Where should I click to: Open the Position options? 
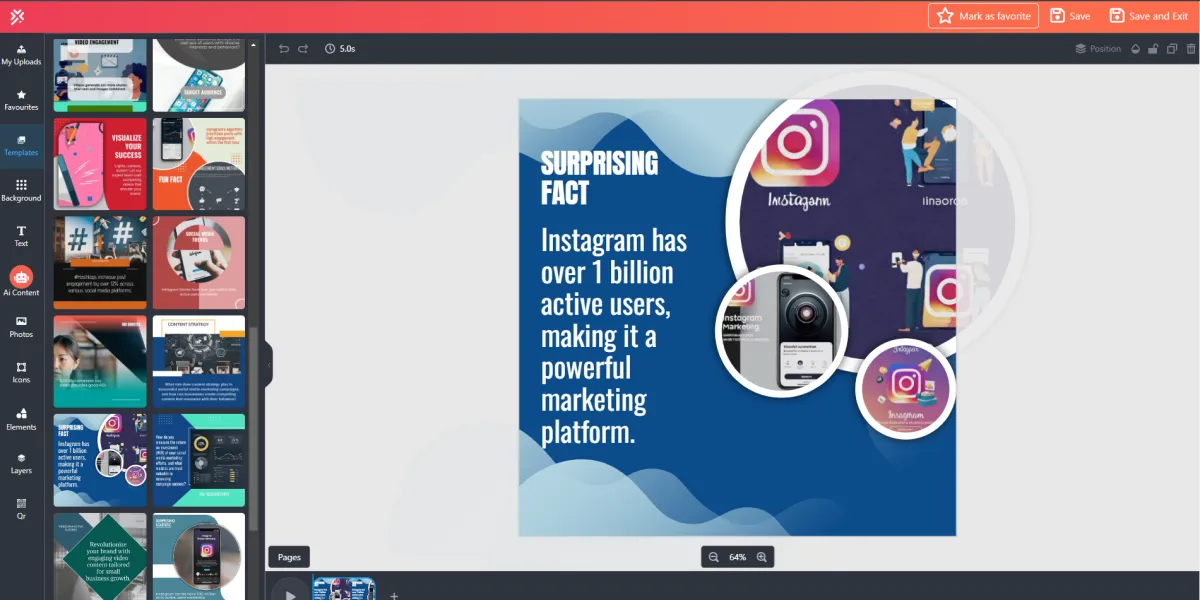(x=1098, y=48)
